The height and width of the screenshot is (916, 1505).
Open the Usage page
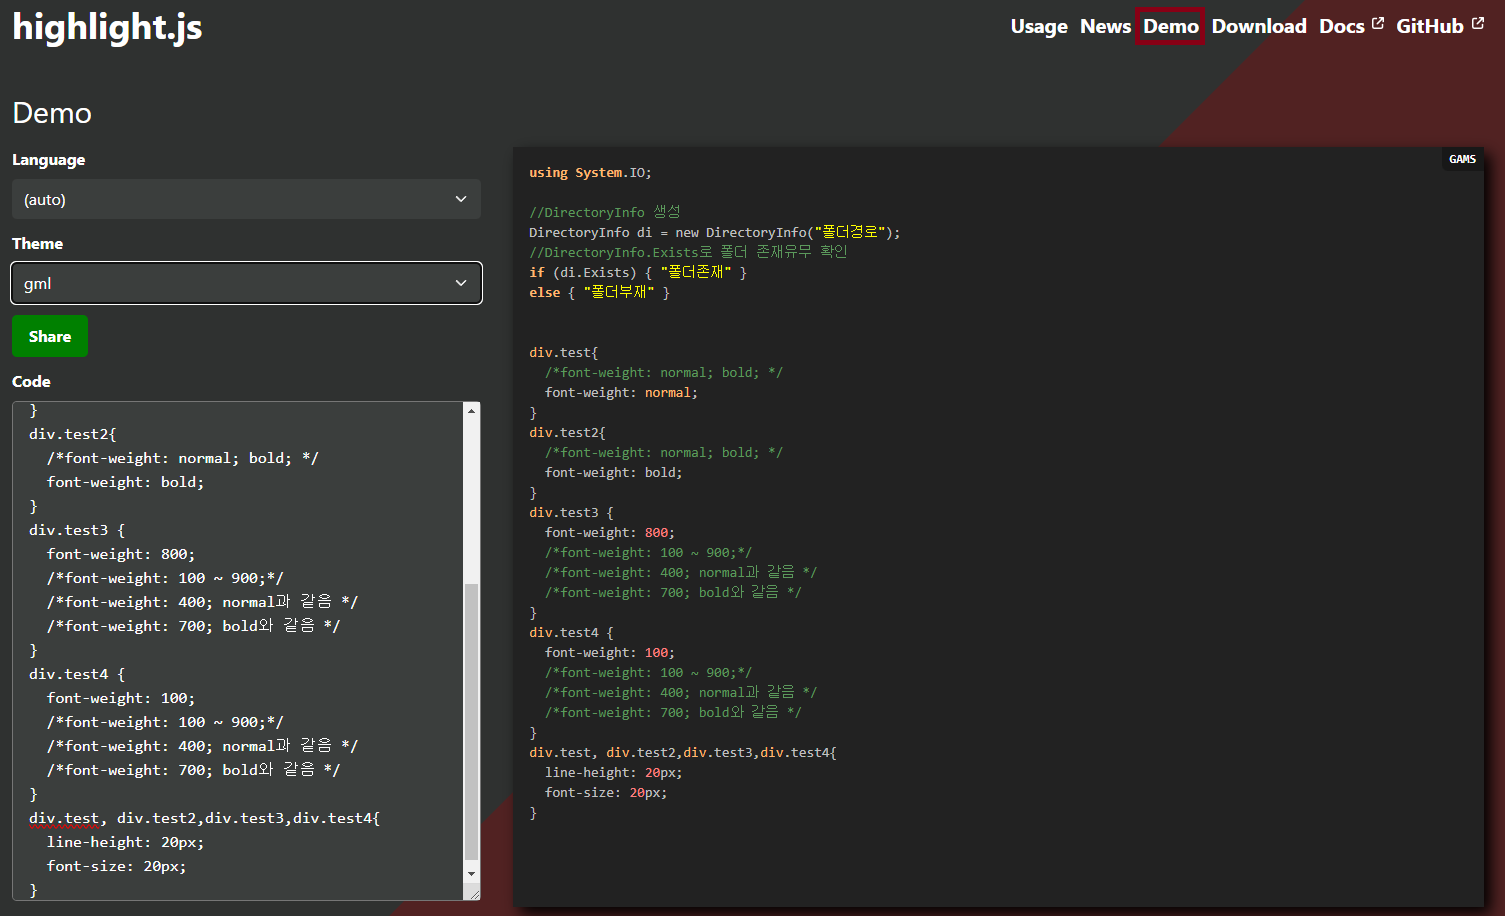1039,26
